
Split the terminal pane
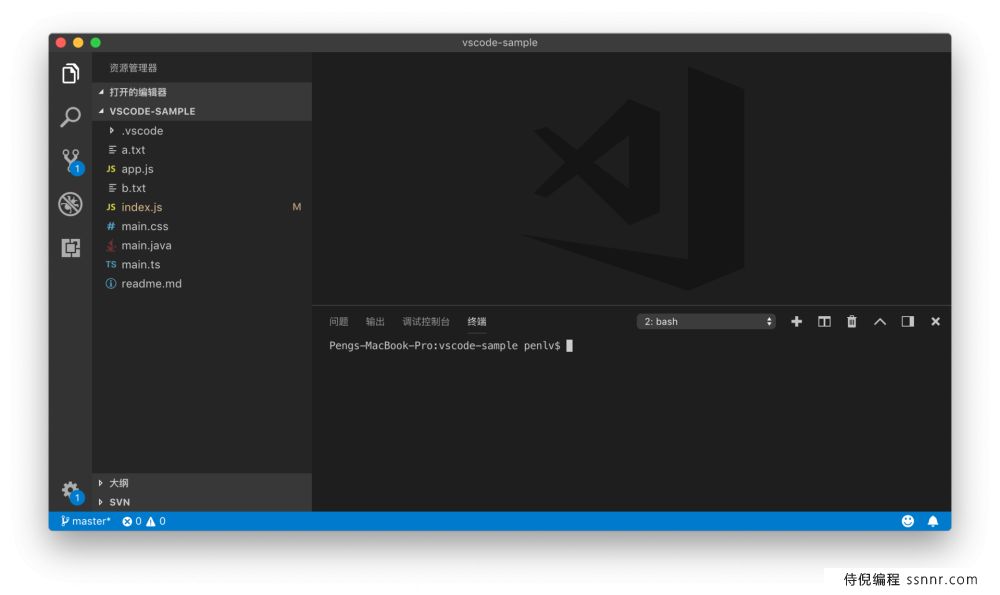point(824,321)
